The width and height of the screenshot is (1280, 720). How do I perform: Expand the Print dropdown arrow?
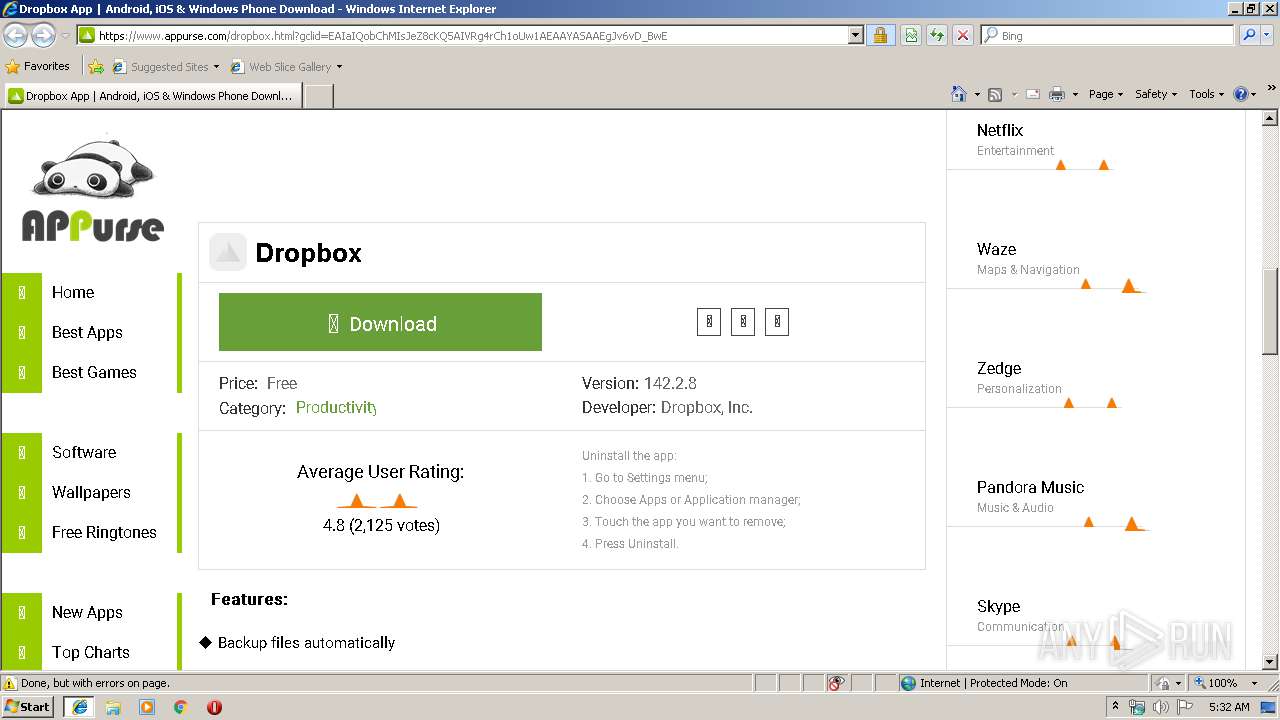(x=1075, y=94)
